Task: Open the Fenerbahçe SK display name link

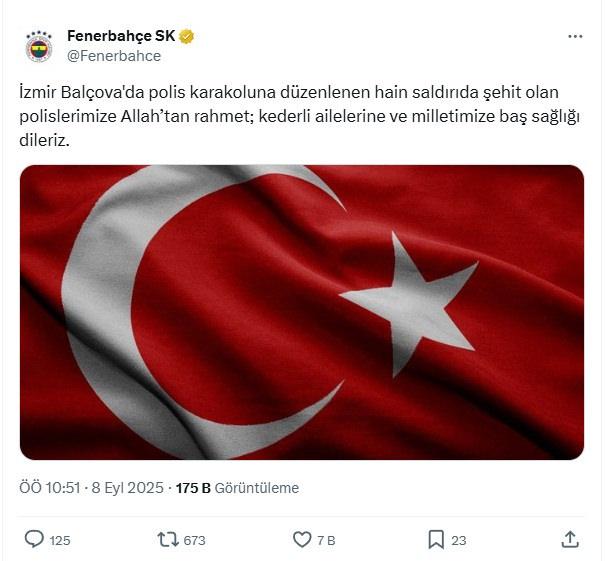Action: [x=121, y=36]
